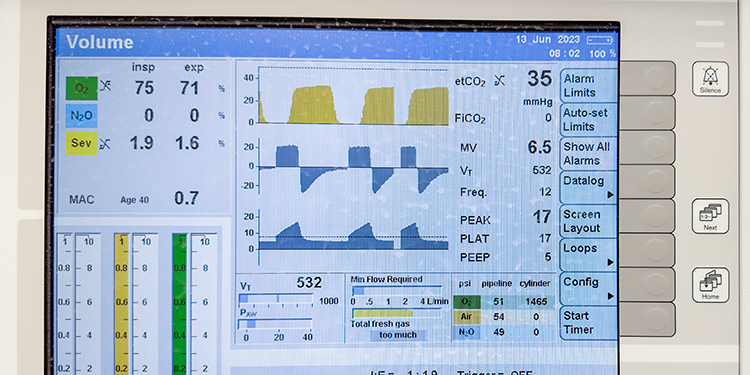Select the blue N2O gas label
The width and height of the screenshot is (750, 375).
tap(81, 115)
